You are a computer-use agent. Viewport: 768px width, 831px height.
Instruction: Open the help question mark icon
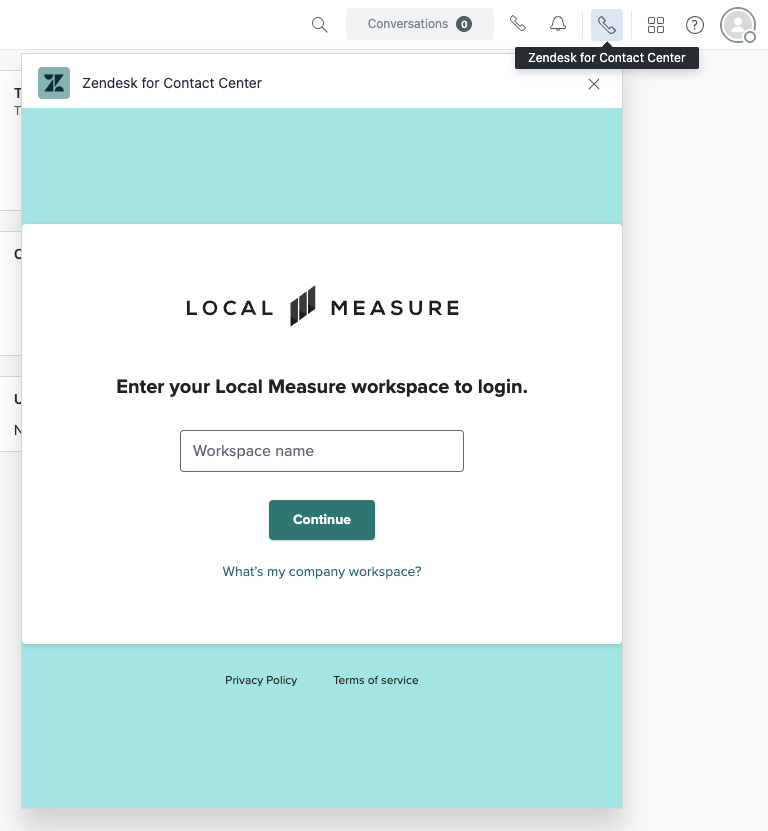tap(694, 24)
